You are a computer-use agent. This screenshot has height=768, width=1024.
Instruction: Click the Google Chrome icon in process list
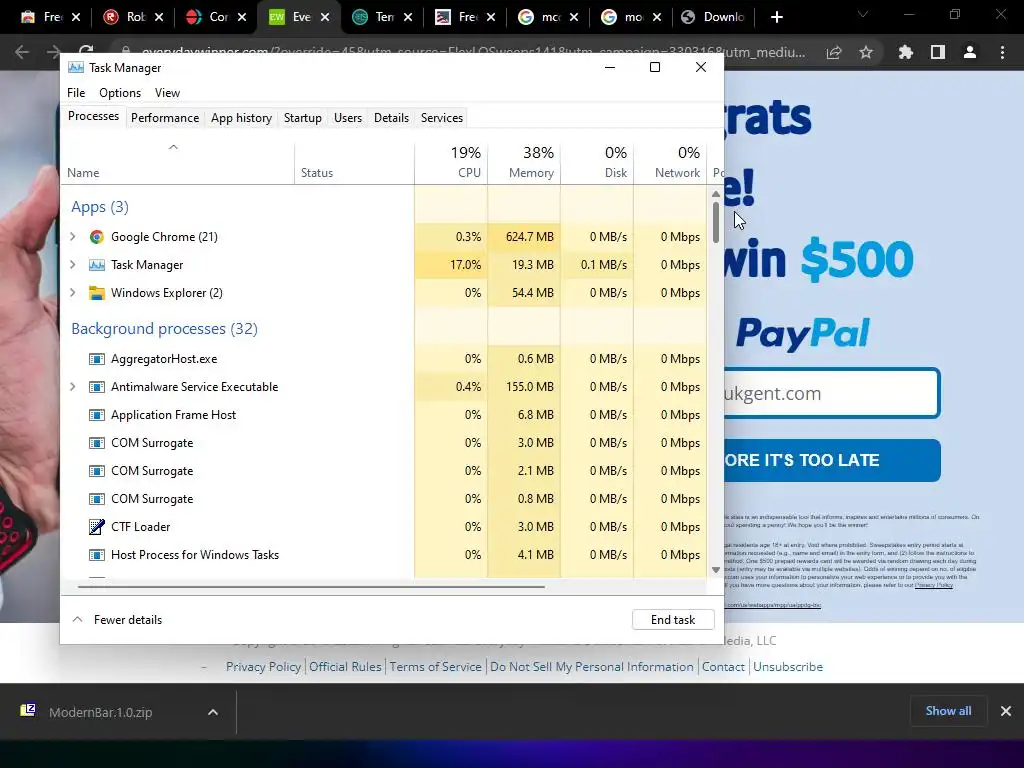coord(97,237)
